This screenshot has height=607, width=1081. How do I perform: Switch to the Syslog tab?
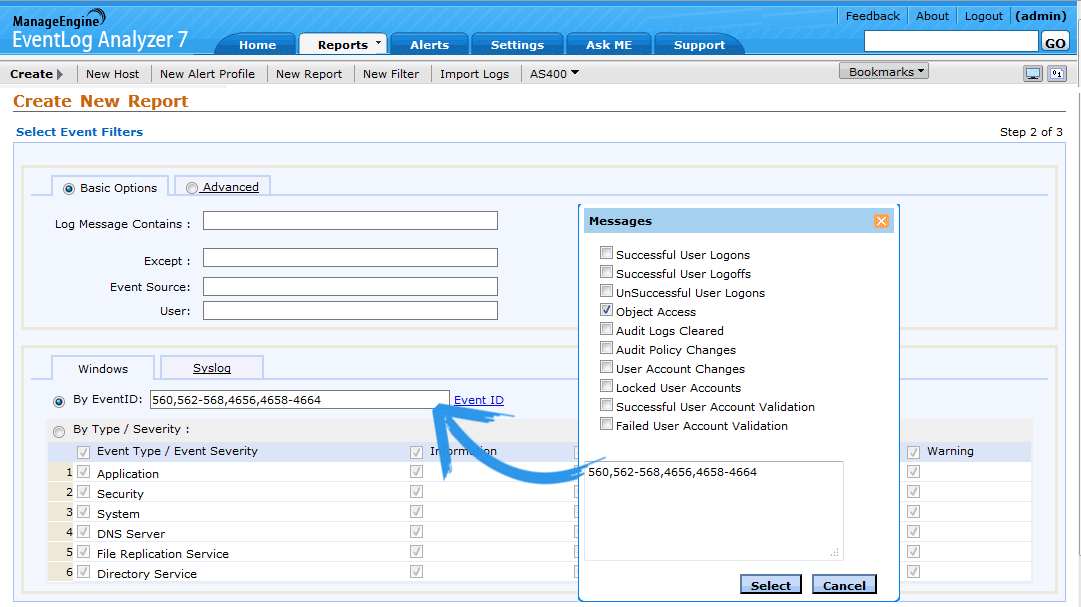pyautogui.click(x=212, y=368)
